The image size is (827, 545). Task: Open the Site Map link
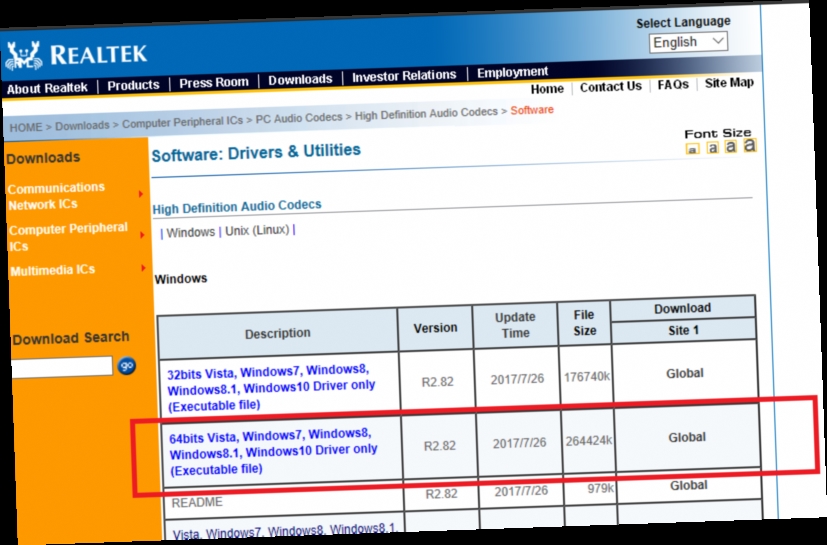coord(729,83)
